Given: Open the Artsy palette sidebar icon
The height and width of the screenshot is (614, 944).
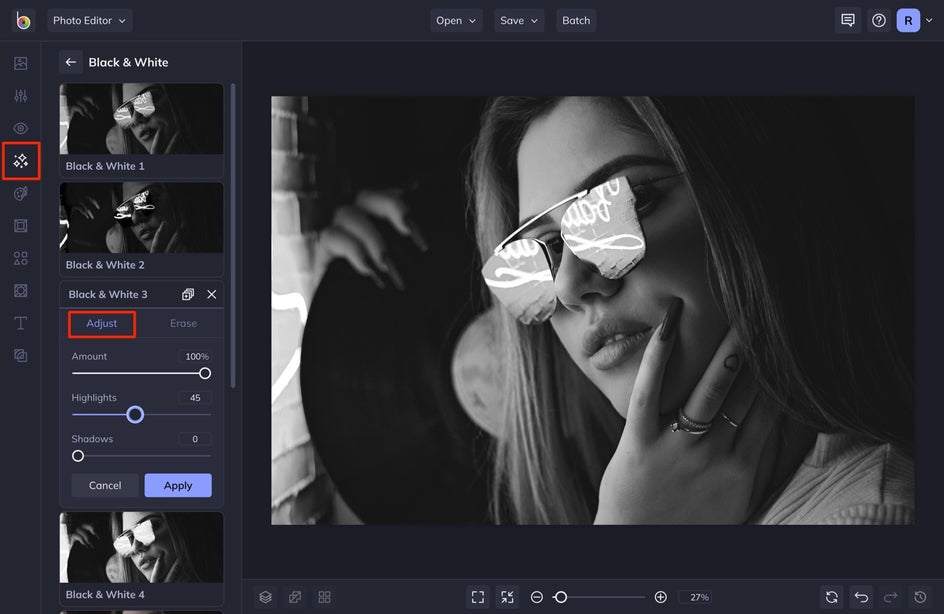Looking at the screenshot, I should [x=20, y=193].
